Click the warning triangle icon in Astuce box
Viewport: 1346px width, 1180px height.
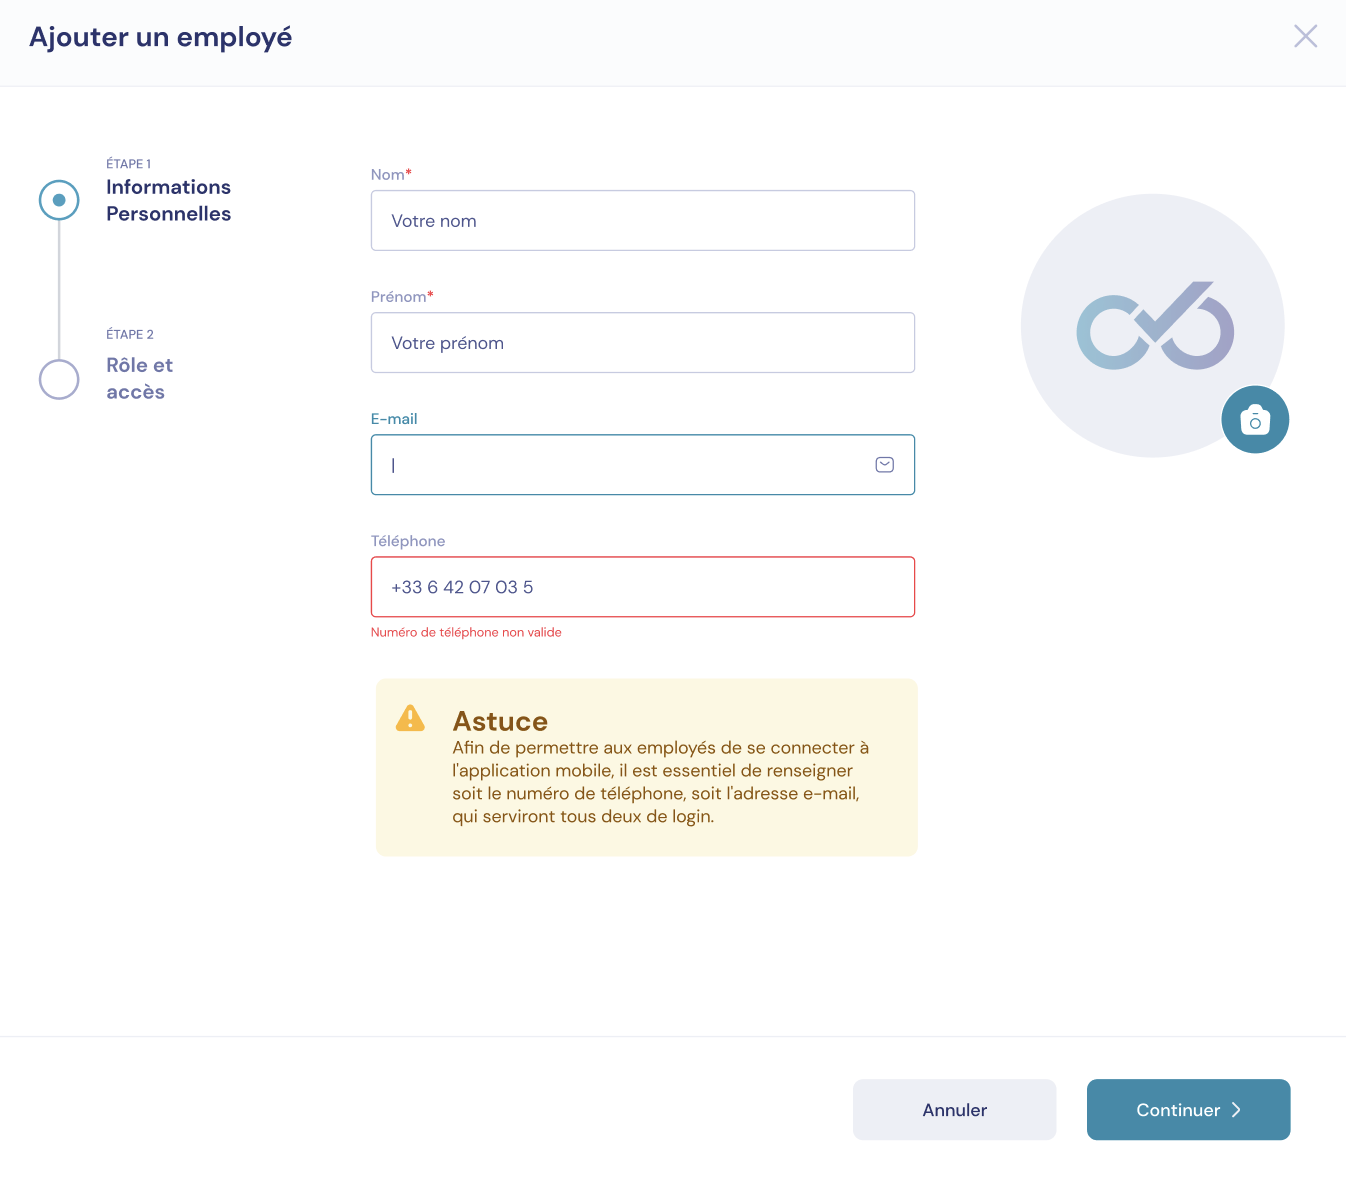click(x=410, y=718)
